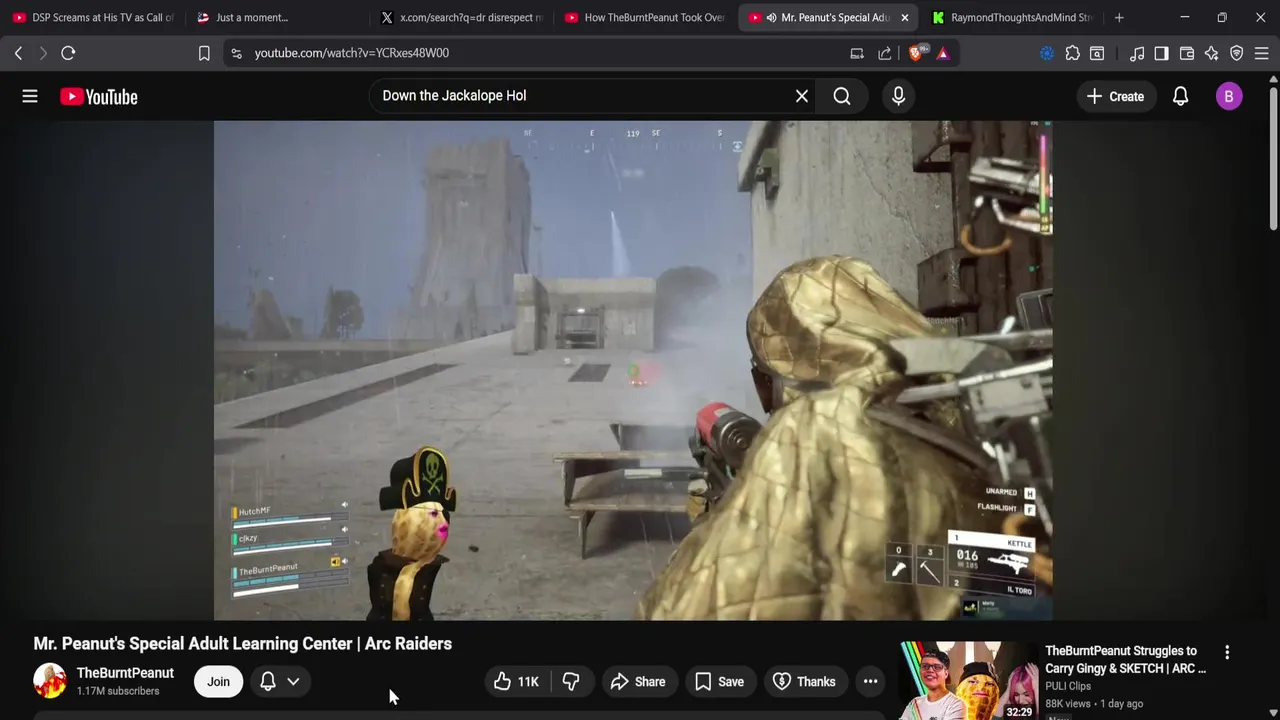Image resolution: width=1280 pixels, height=720 pixels.
Task: Switch to the DSP Screams at His TV tab
Action: (92, 17)
